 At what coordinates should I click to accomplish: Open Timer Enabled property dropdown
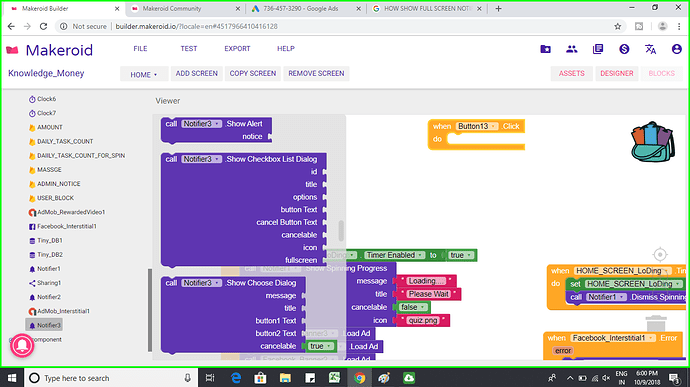tap(395, 255)
